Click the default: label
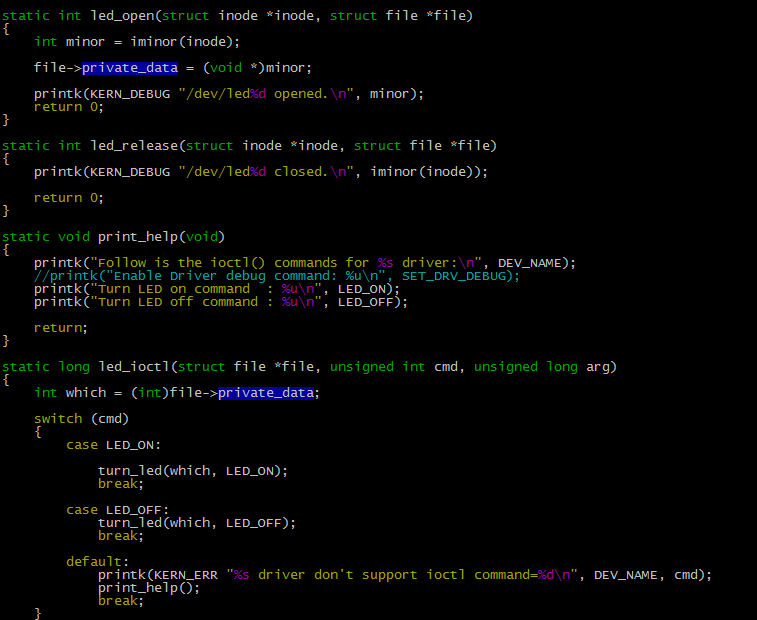This screenshot has height=620, width=757. (98, 562)
